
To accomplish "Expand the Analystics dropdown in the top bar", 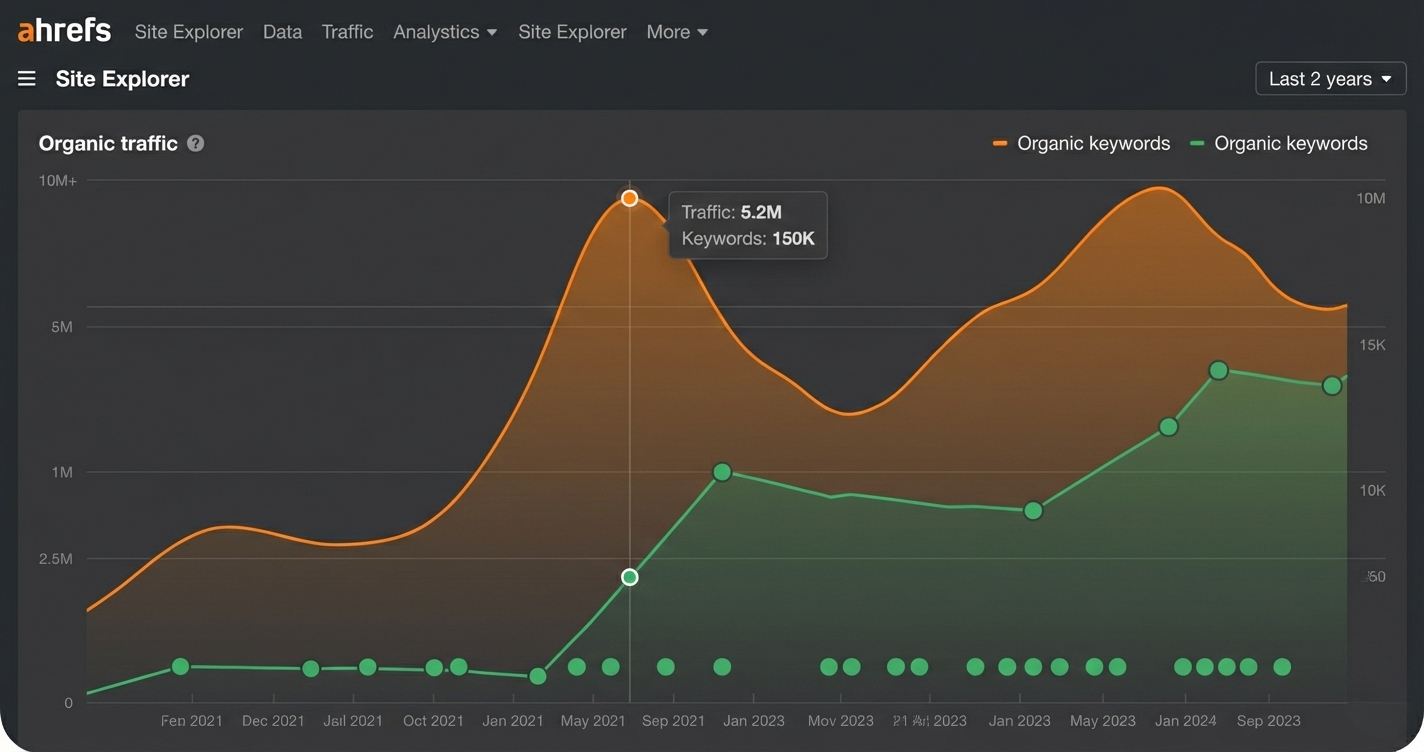I will [x=444, y=31].
